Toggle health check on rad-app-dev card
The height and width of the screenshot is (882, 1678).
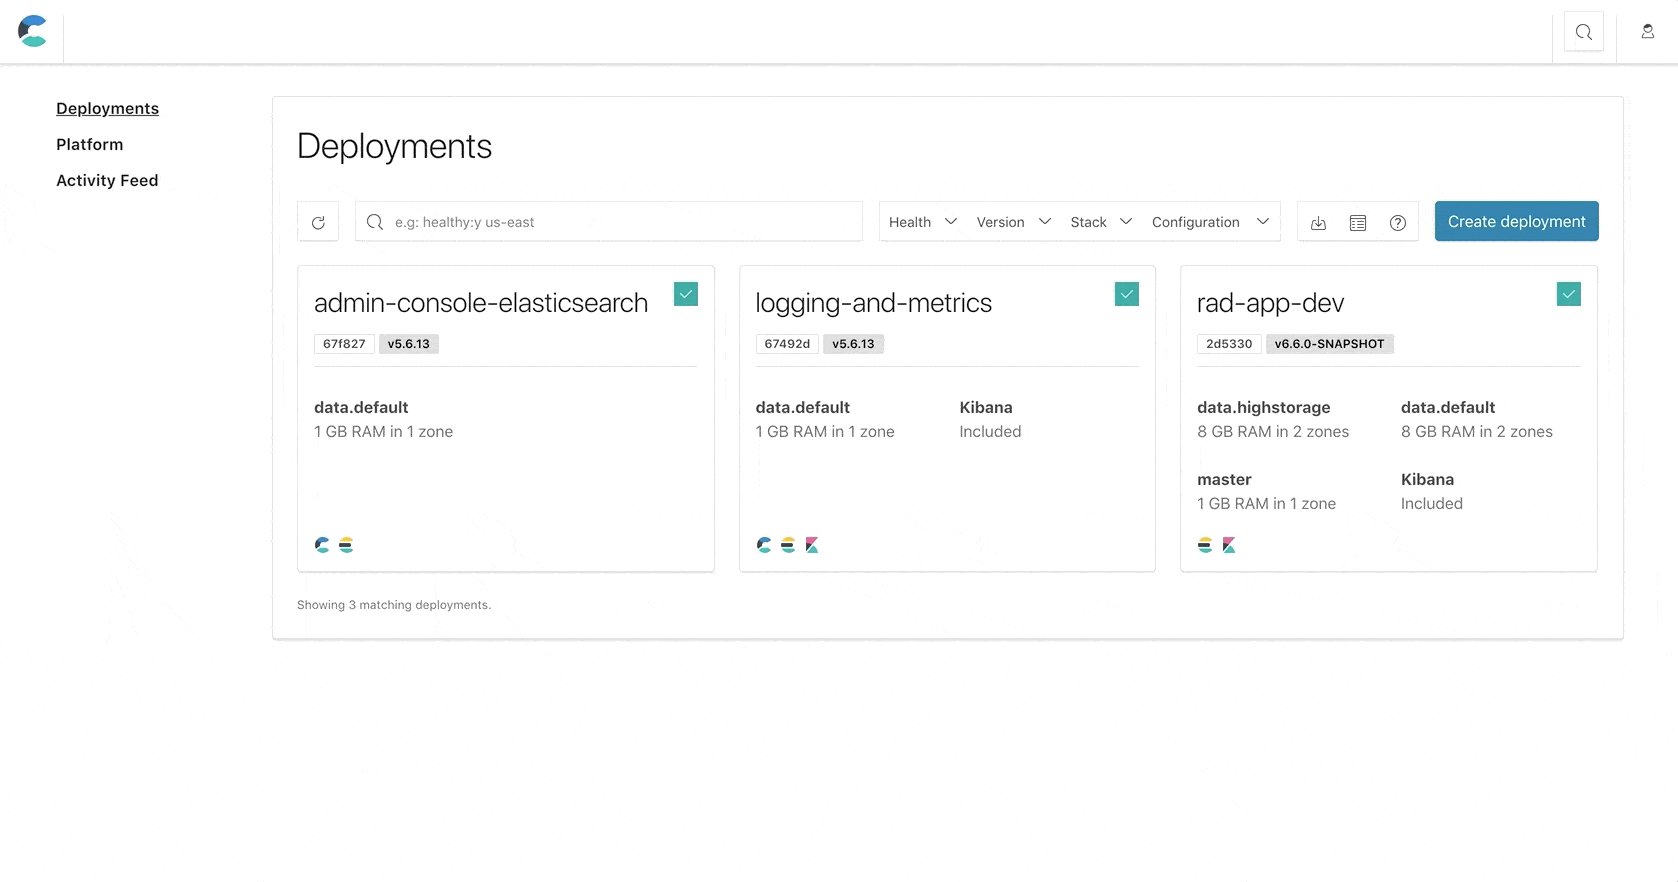point(1569,294)
